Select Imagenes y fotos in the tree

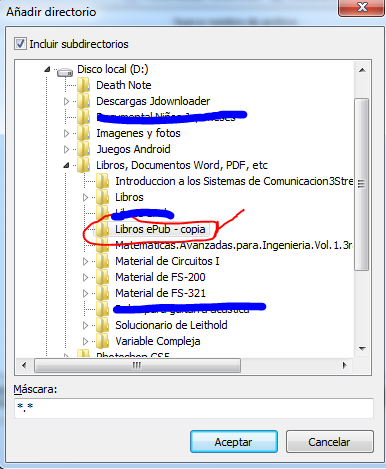pos(138,133)
